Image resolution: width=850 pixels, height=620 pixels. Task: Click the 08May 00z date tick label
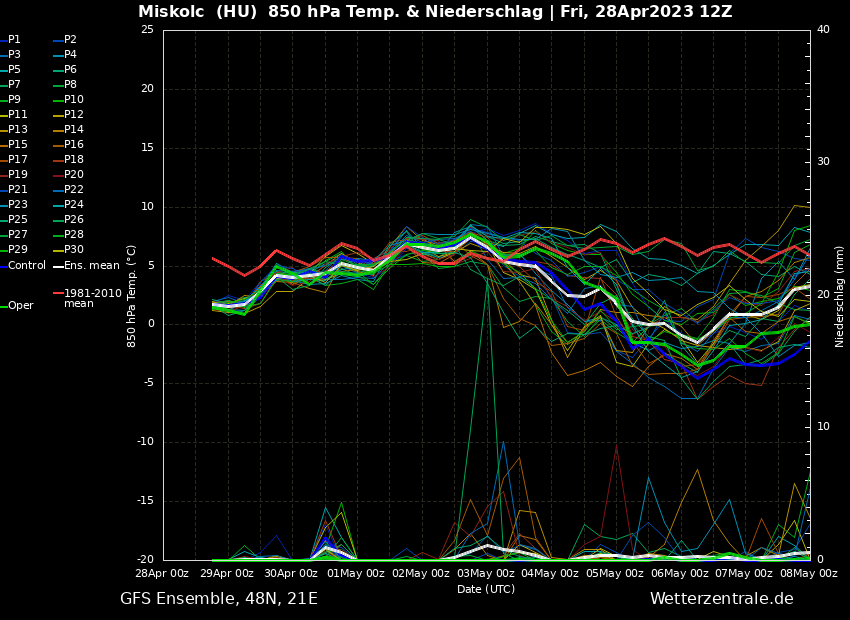pyautogui.click(x=809, y=573)
